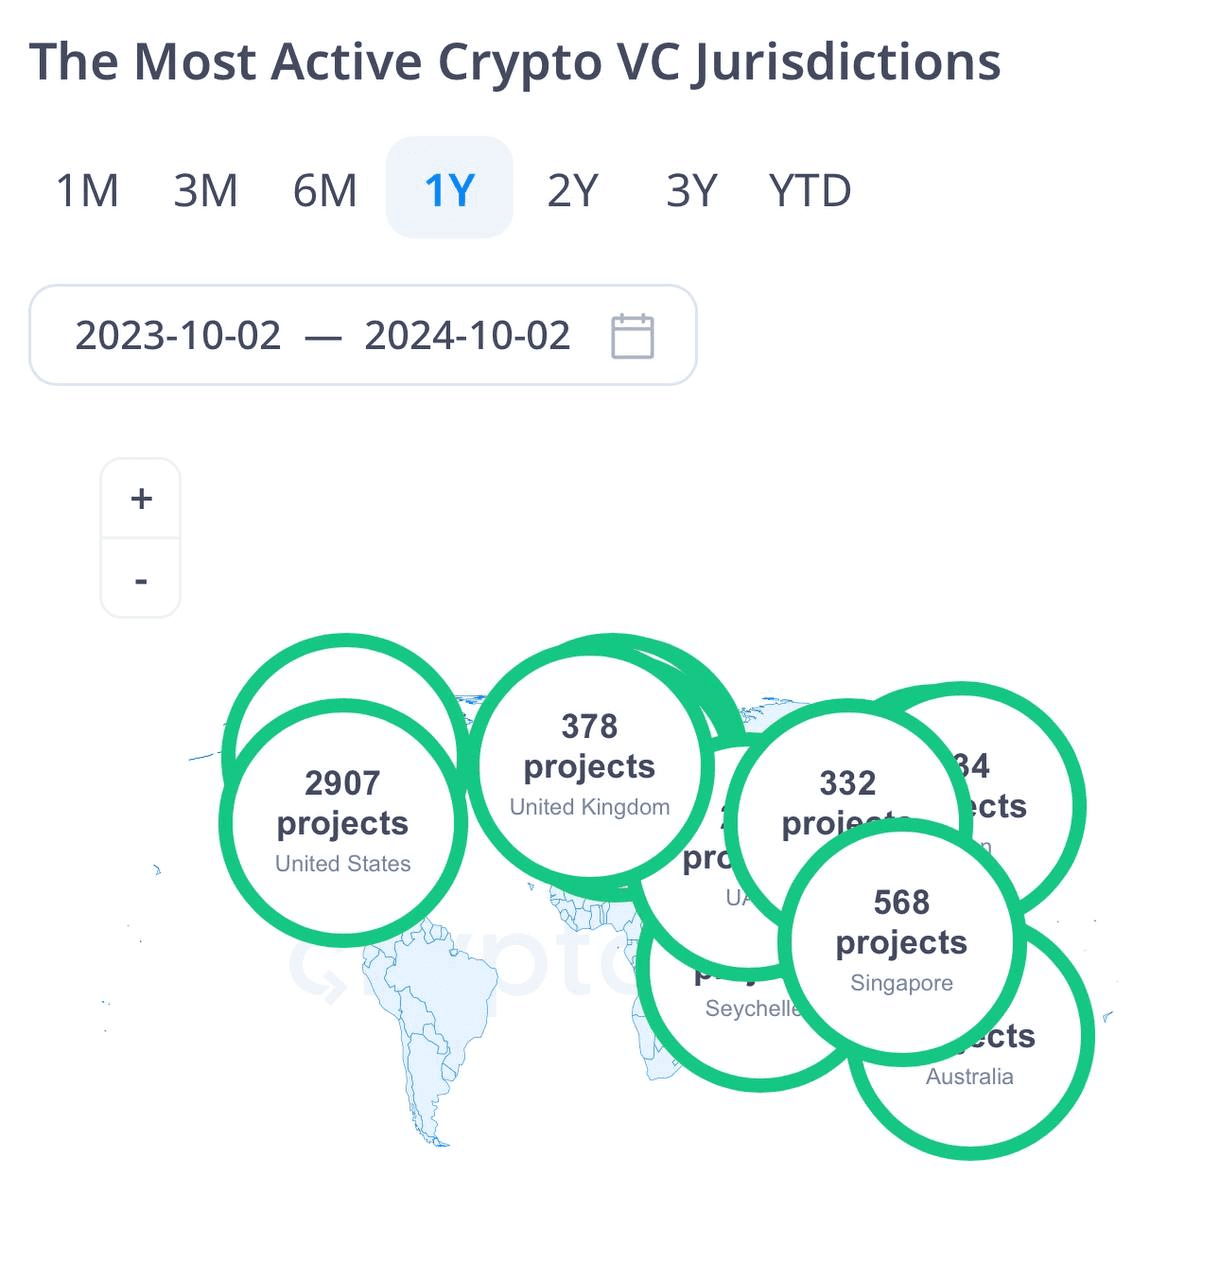The image size is (1220, 1280).
Task: Select the YTD time range
Action: point(810,190)
